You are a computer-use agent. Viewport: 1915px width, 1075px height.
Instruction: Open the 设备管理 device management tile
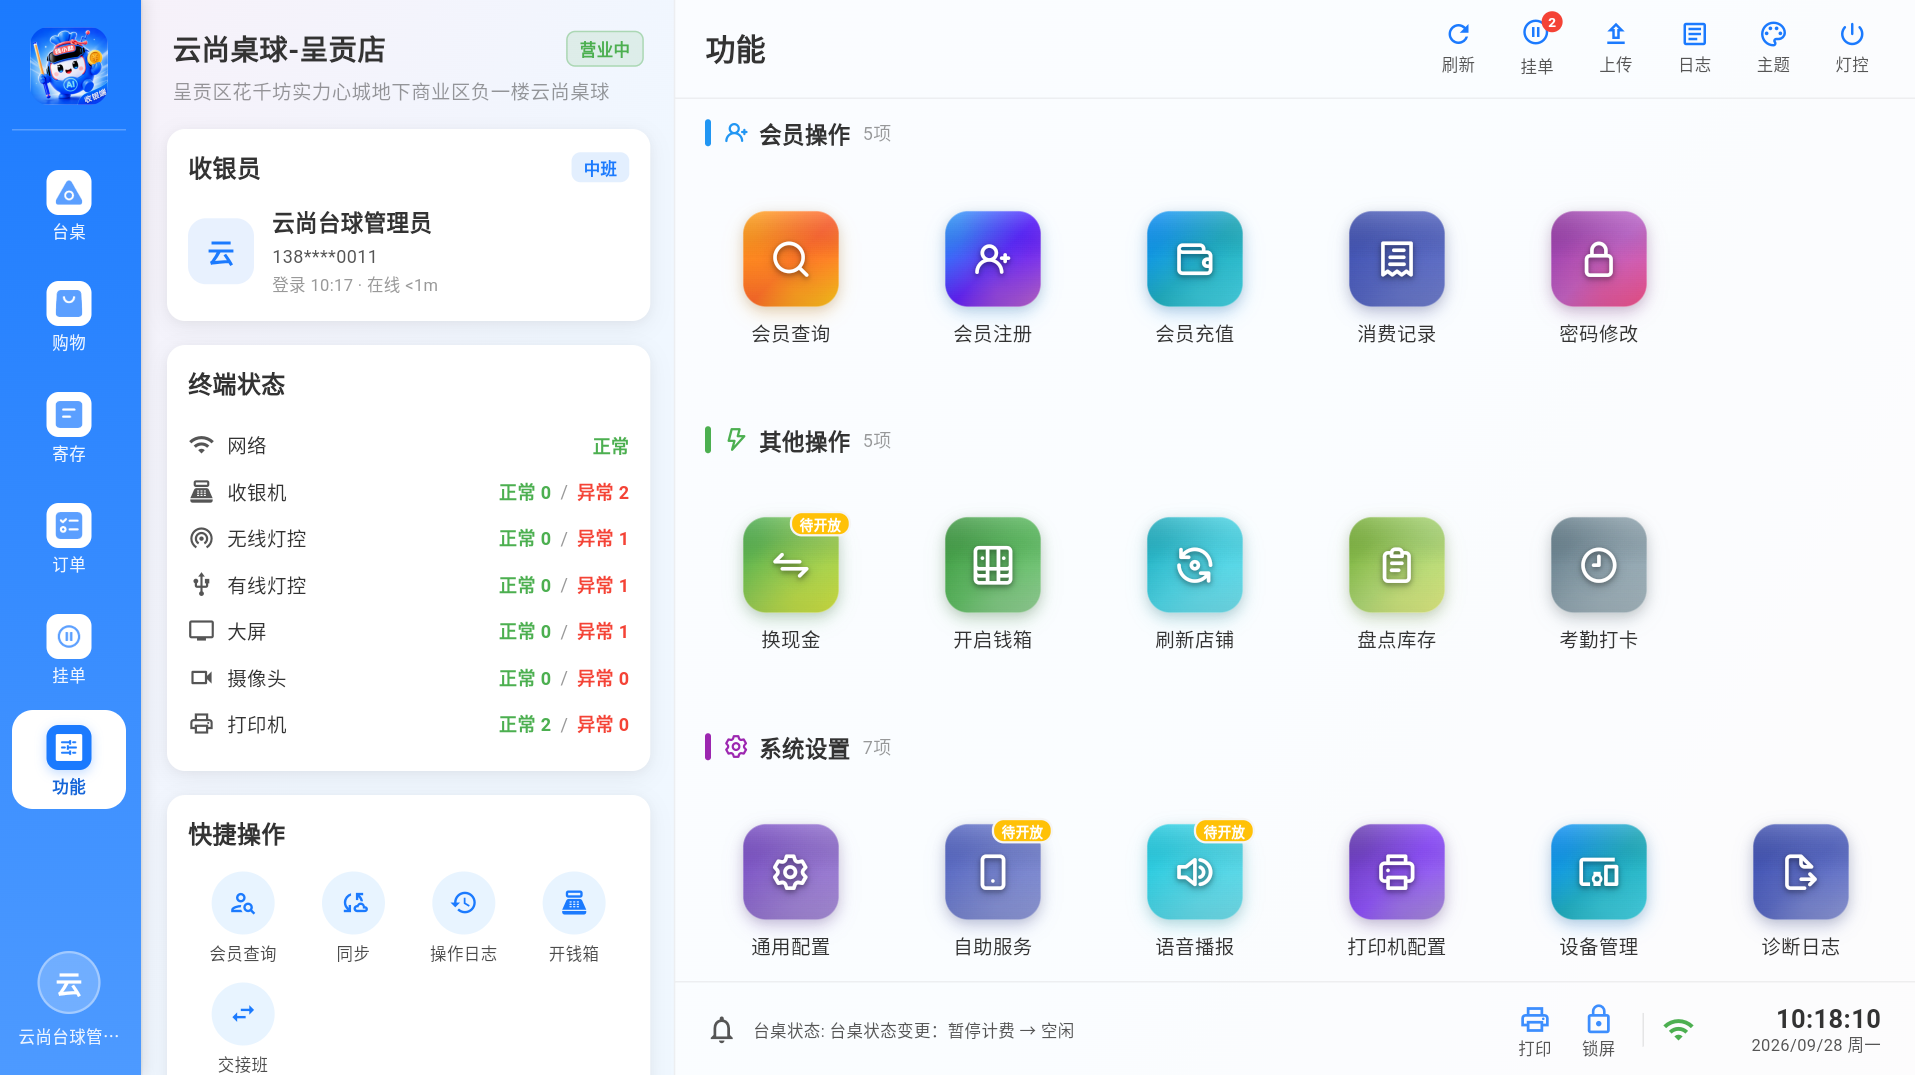(x=1598, y=890)
